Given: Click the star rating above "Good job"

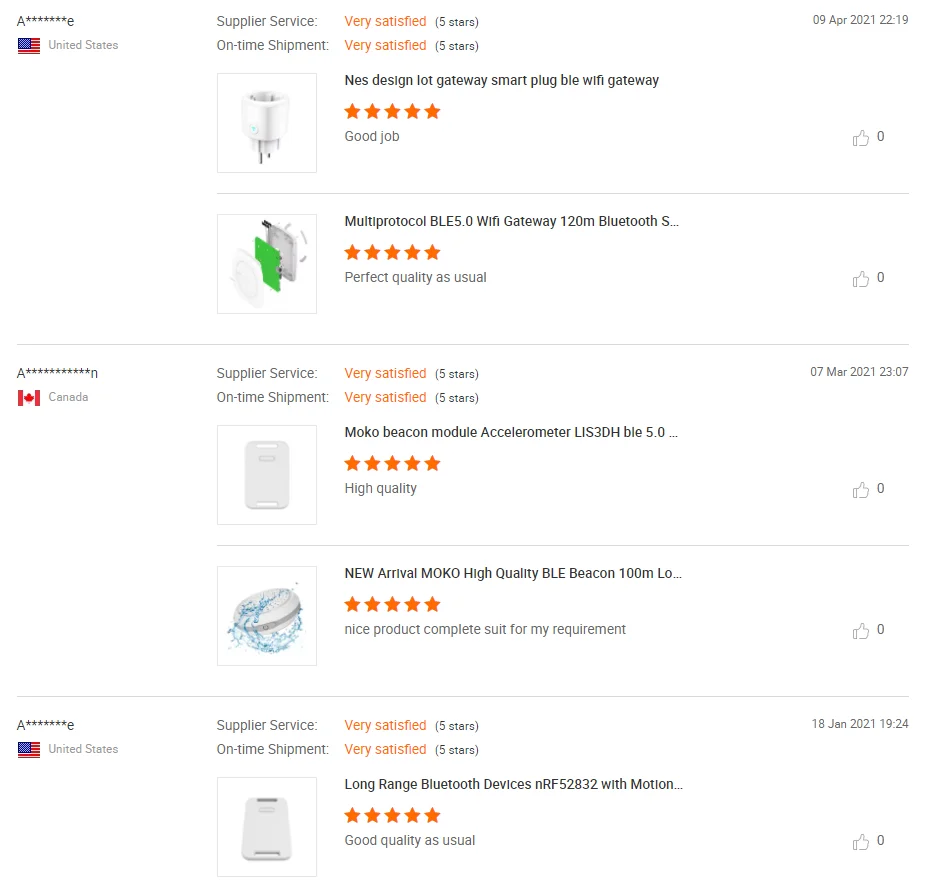Looking at the screenshot, I should click(x=392, y=112).
